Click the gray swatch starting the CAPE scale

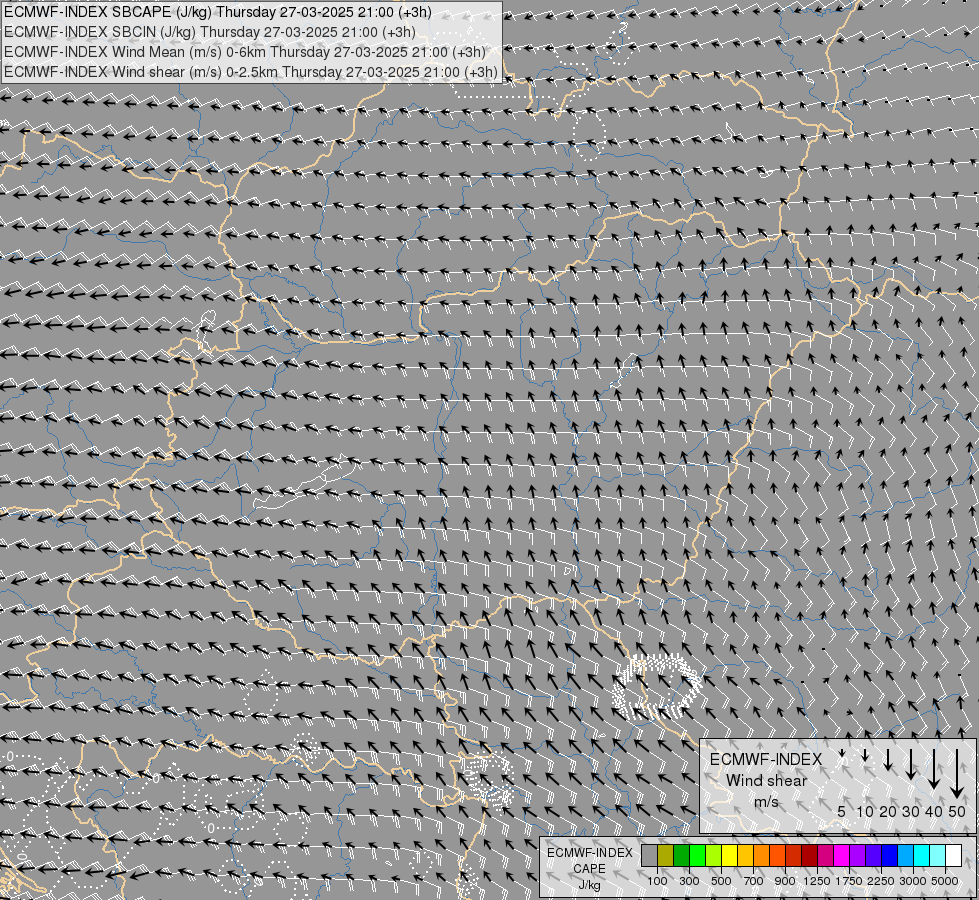coord(649,856)
